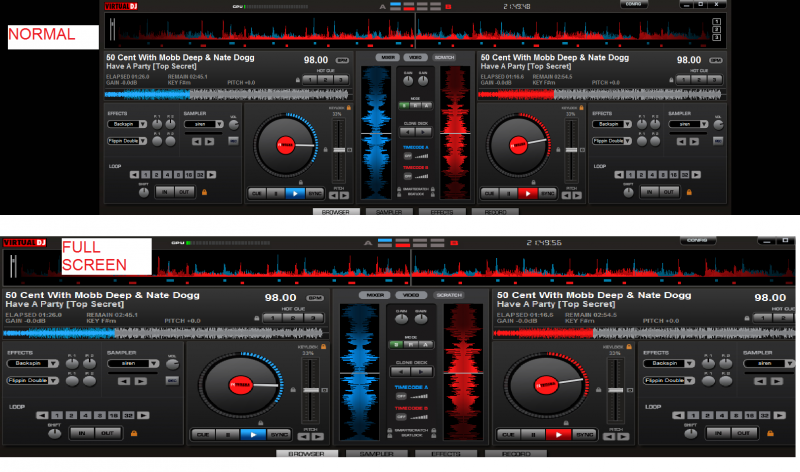
Task: Click the red play button in the full screen window
Action: 558,435
